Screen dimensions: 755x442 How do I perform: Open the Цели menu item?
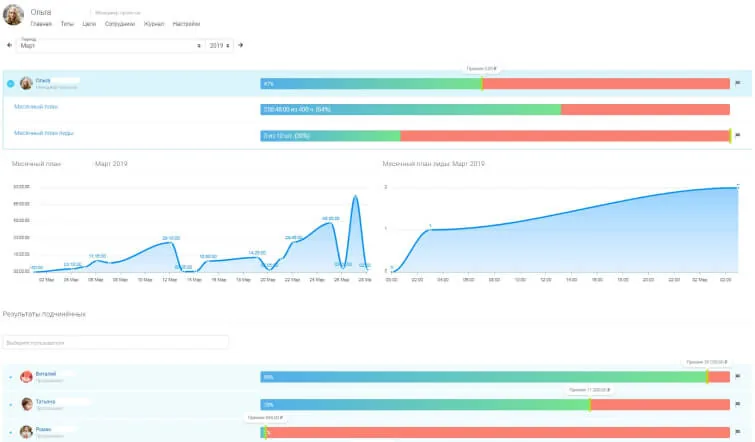[89, 24]
